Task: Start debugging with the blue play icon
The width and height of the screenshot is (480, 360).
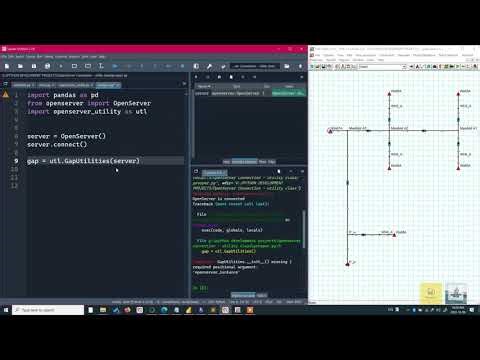Action: [x=115, y=66]
